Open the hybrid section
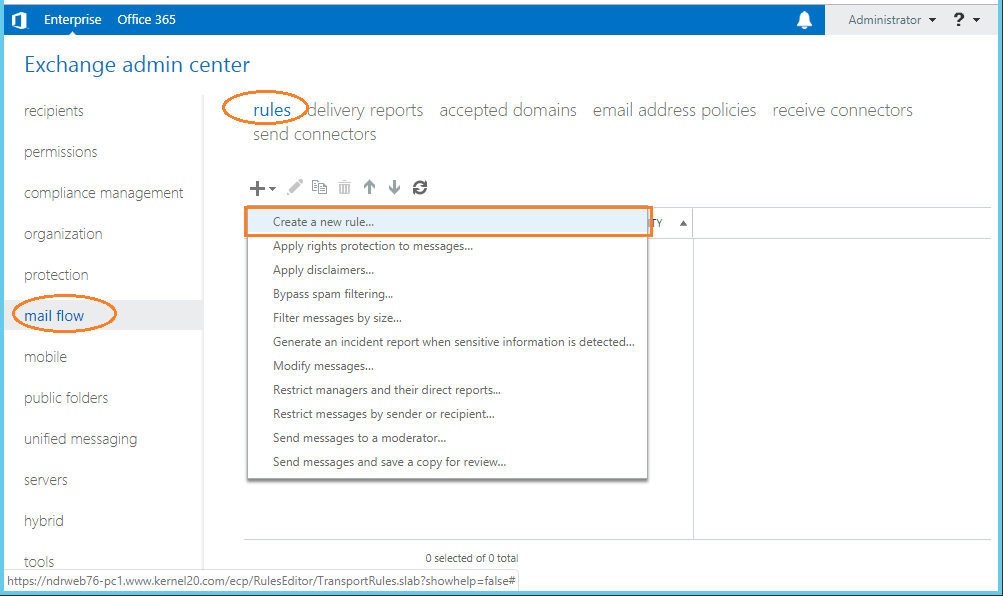This screenshot has height=596, width=1003. [43, 521]
